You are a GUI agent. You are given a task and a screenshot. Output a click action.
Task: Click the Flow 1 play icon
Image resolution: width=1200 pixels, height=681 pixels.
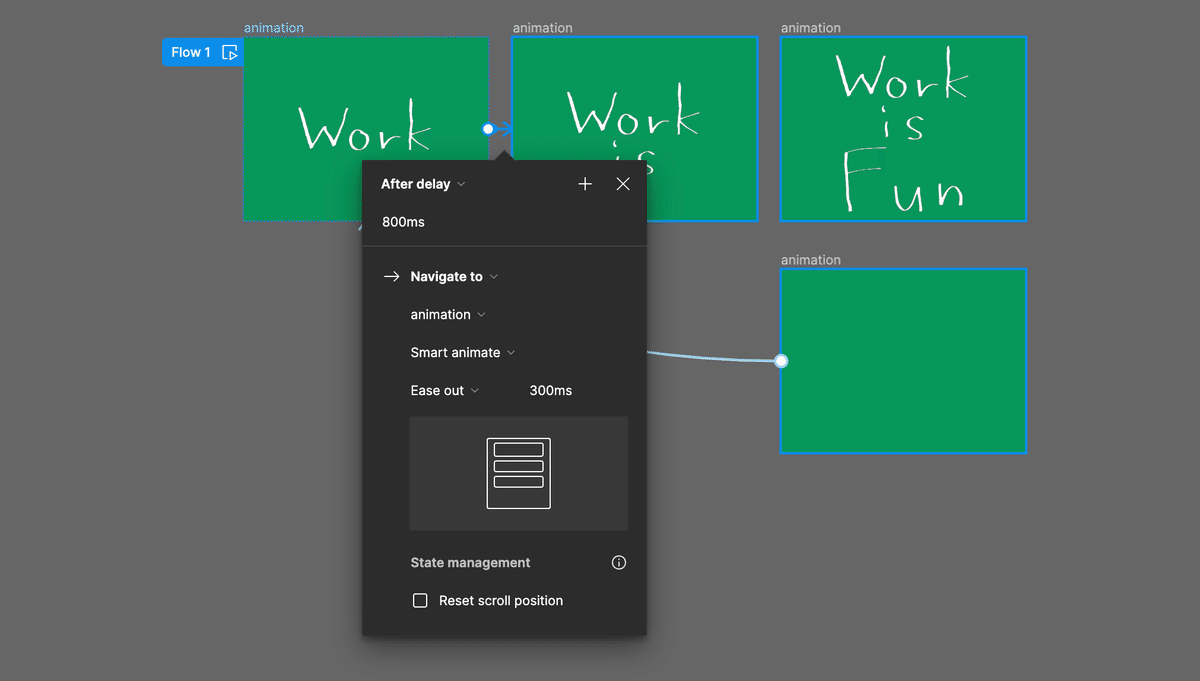click(x=230, y=52)
